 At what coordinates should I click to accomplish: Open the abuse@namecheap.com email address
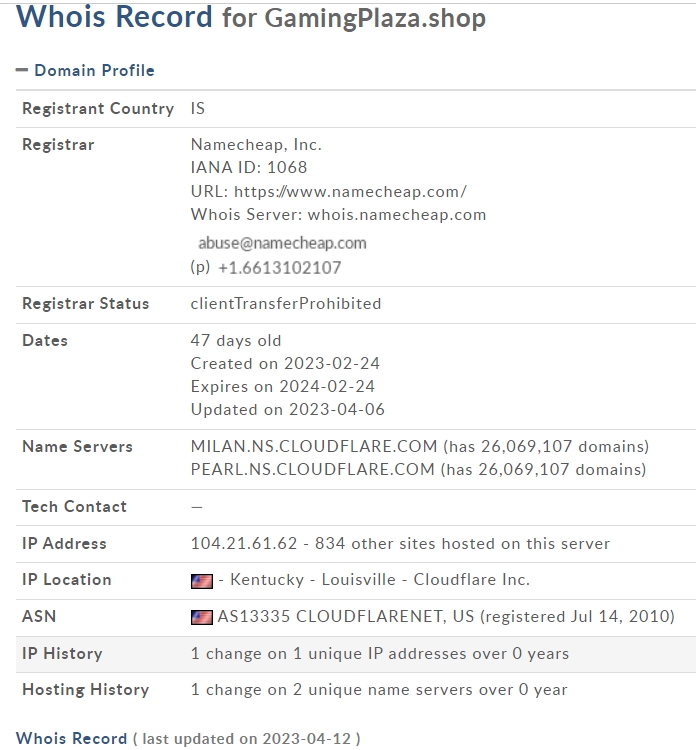click(x=282, y=243)
